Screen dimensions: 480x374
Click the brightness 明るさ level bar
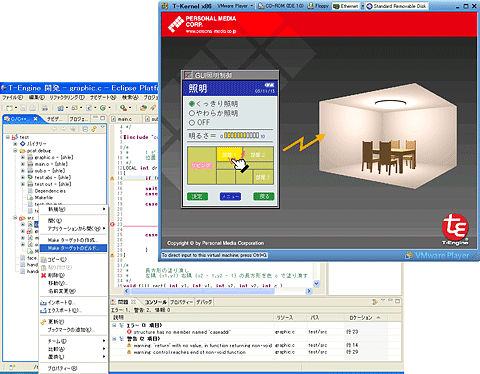(x=241, y=135)
